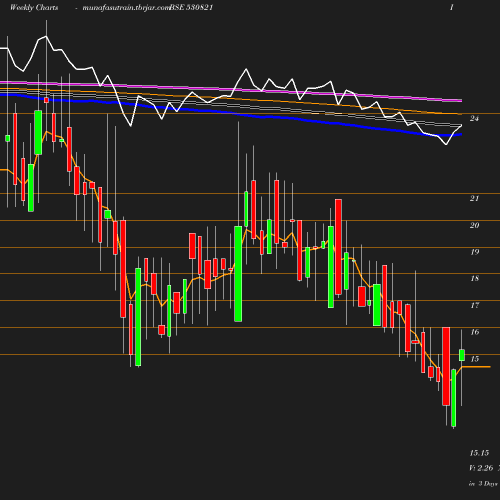Click the price axis label 15
500x500 pixels.
pos(474,359)
